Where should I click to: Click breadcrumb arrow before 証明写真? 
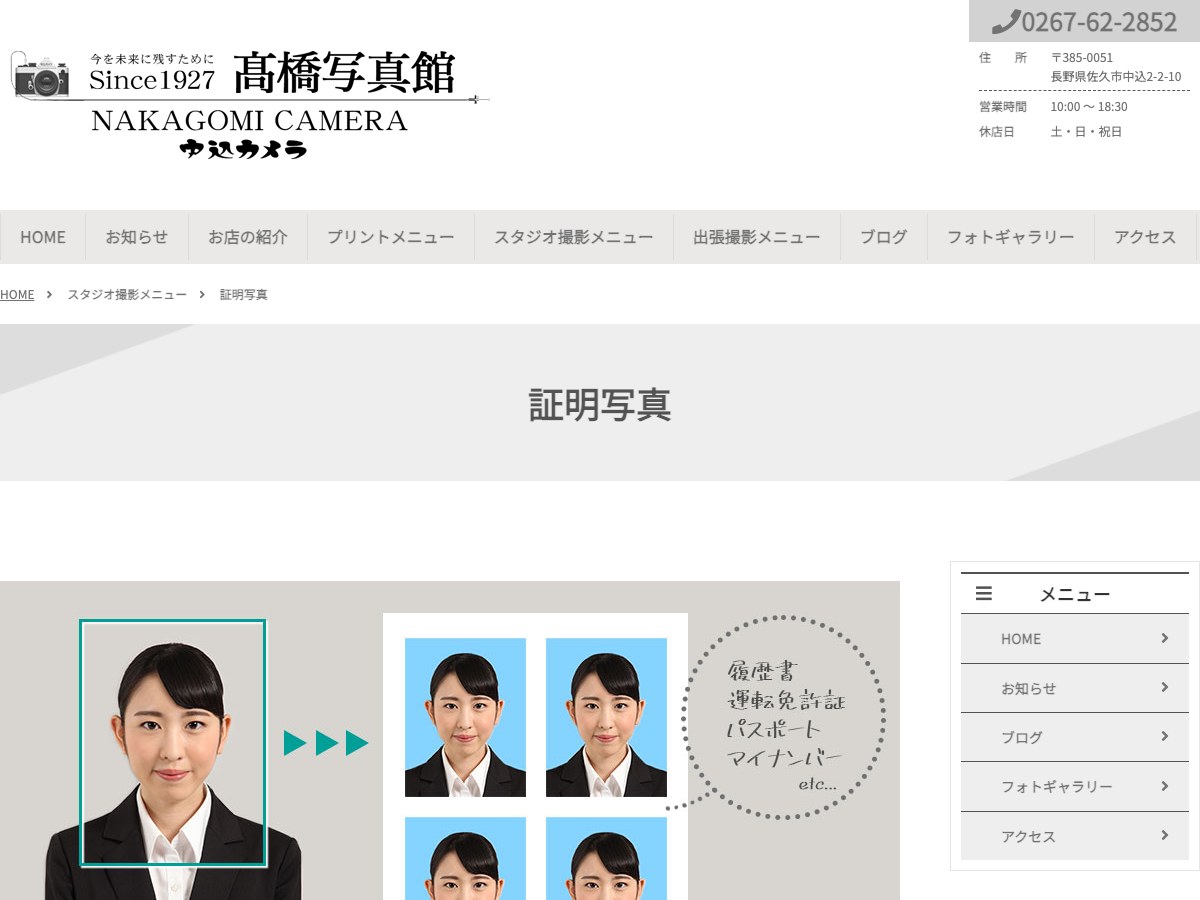(202, 294)
